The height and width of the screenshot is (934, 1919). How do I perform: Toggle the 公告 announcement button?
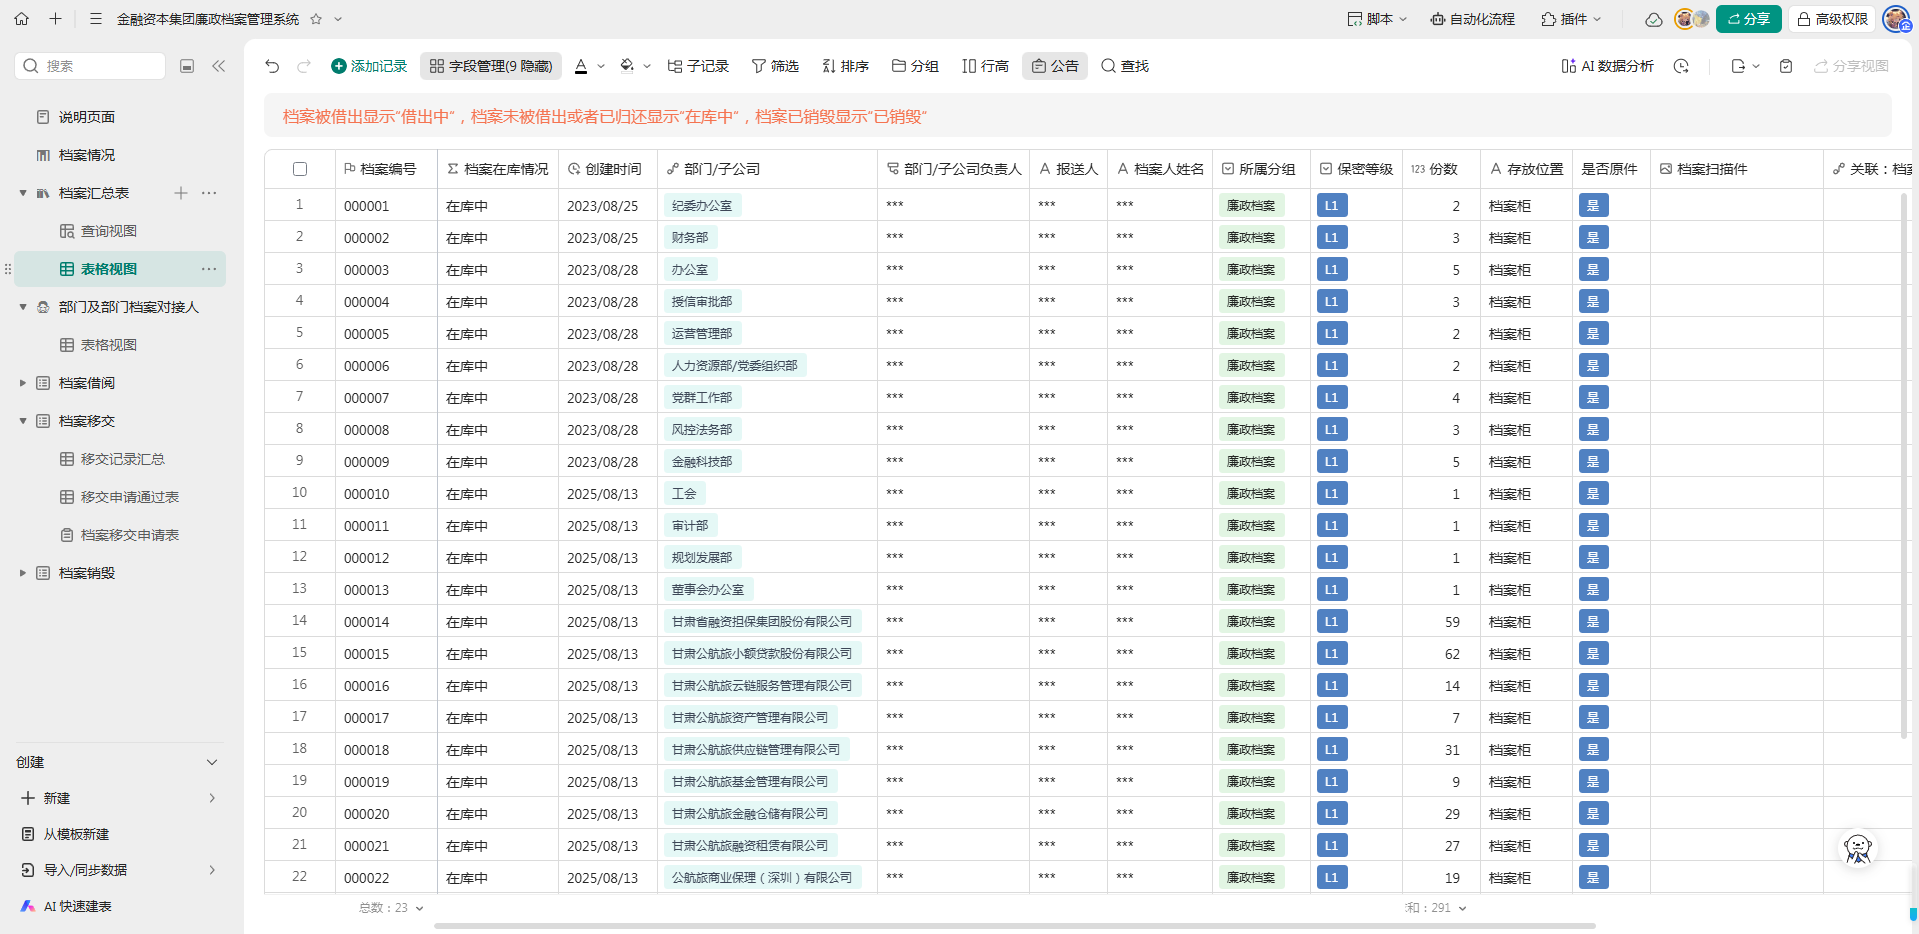click(1055, 66)
